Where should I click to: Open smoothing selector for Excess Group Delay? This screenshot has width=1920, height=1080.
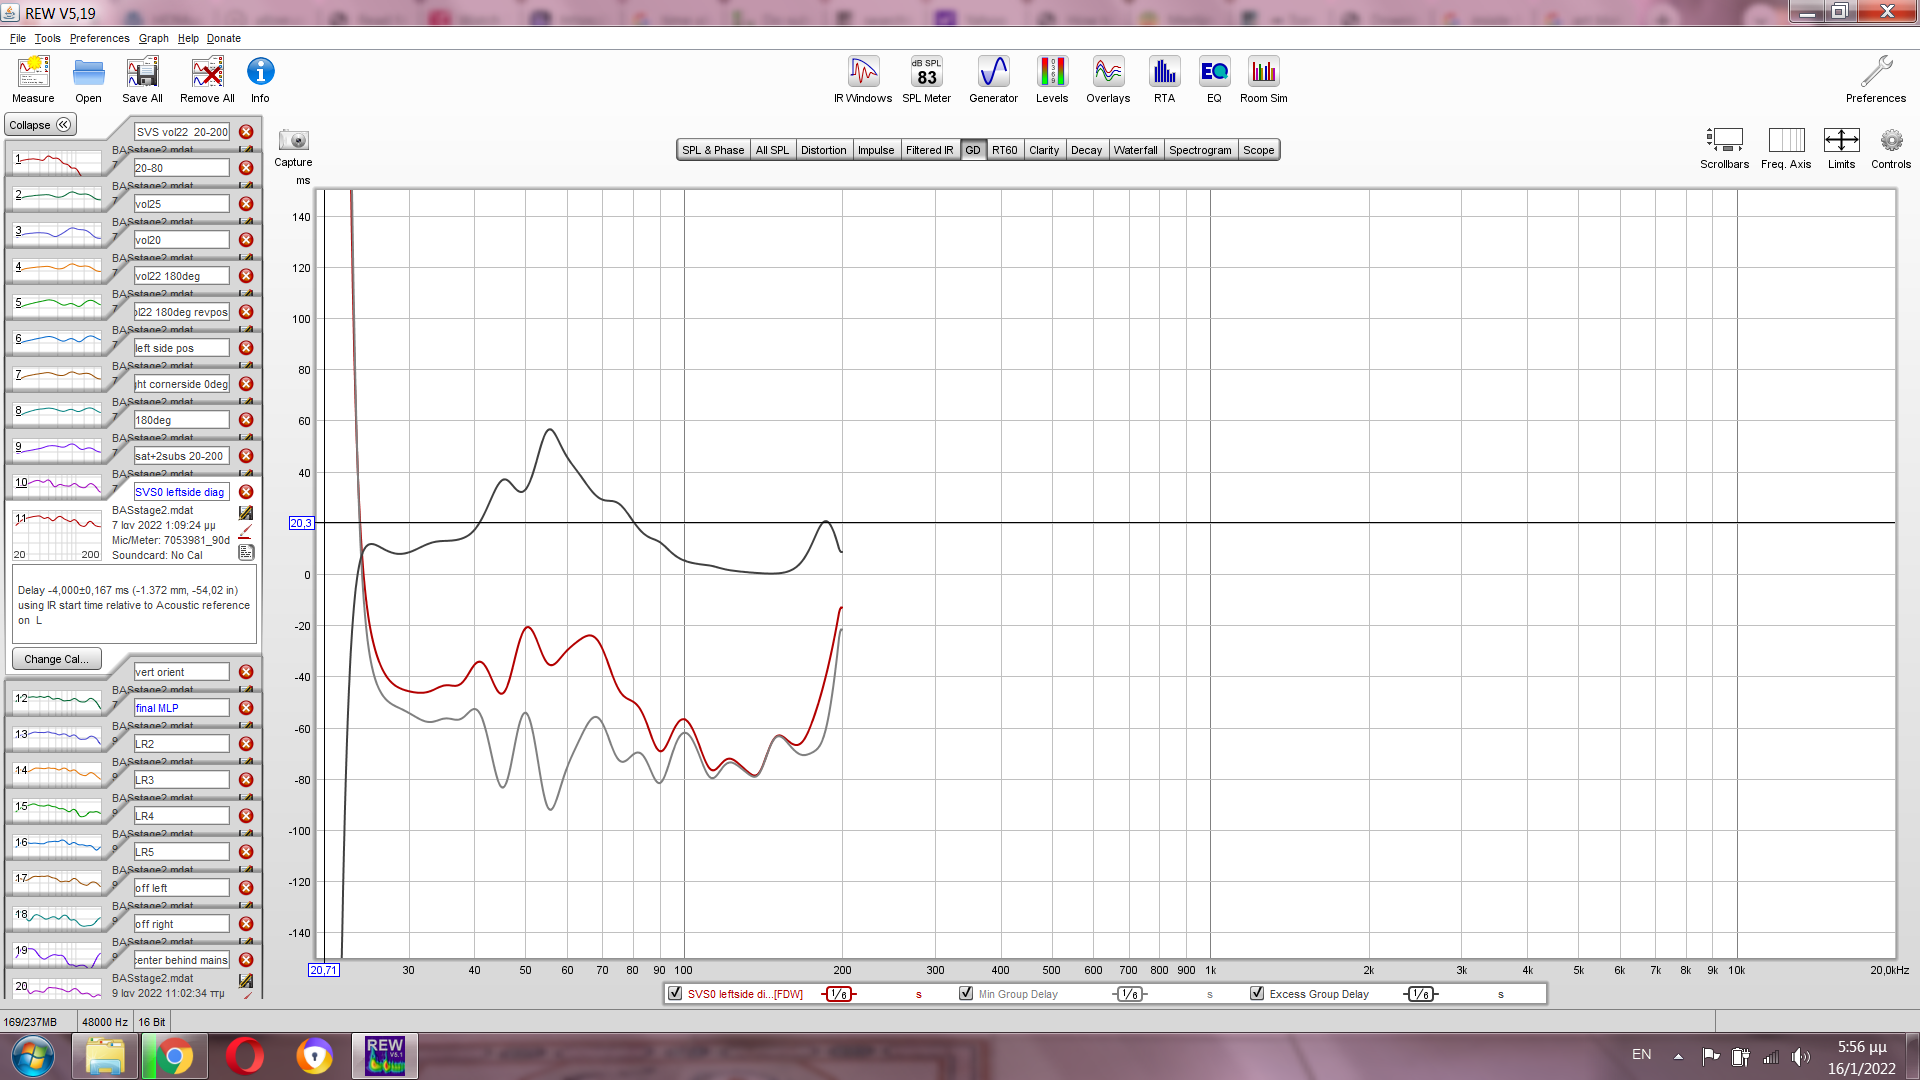click(1420, 994)
